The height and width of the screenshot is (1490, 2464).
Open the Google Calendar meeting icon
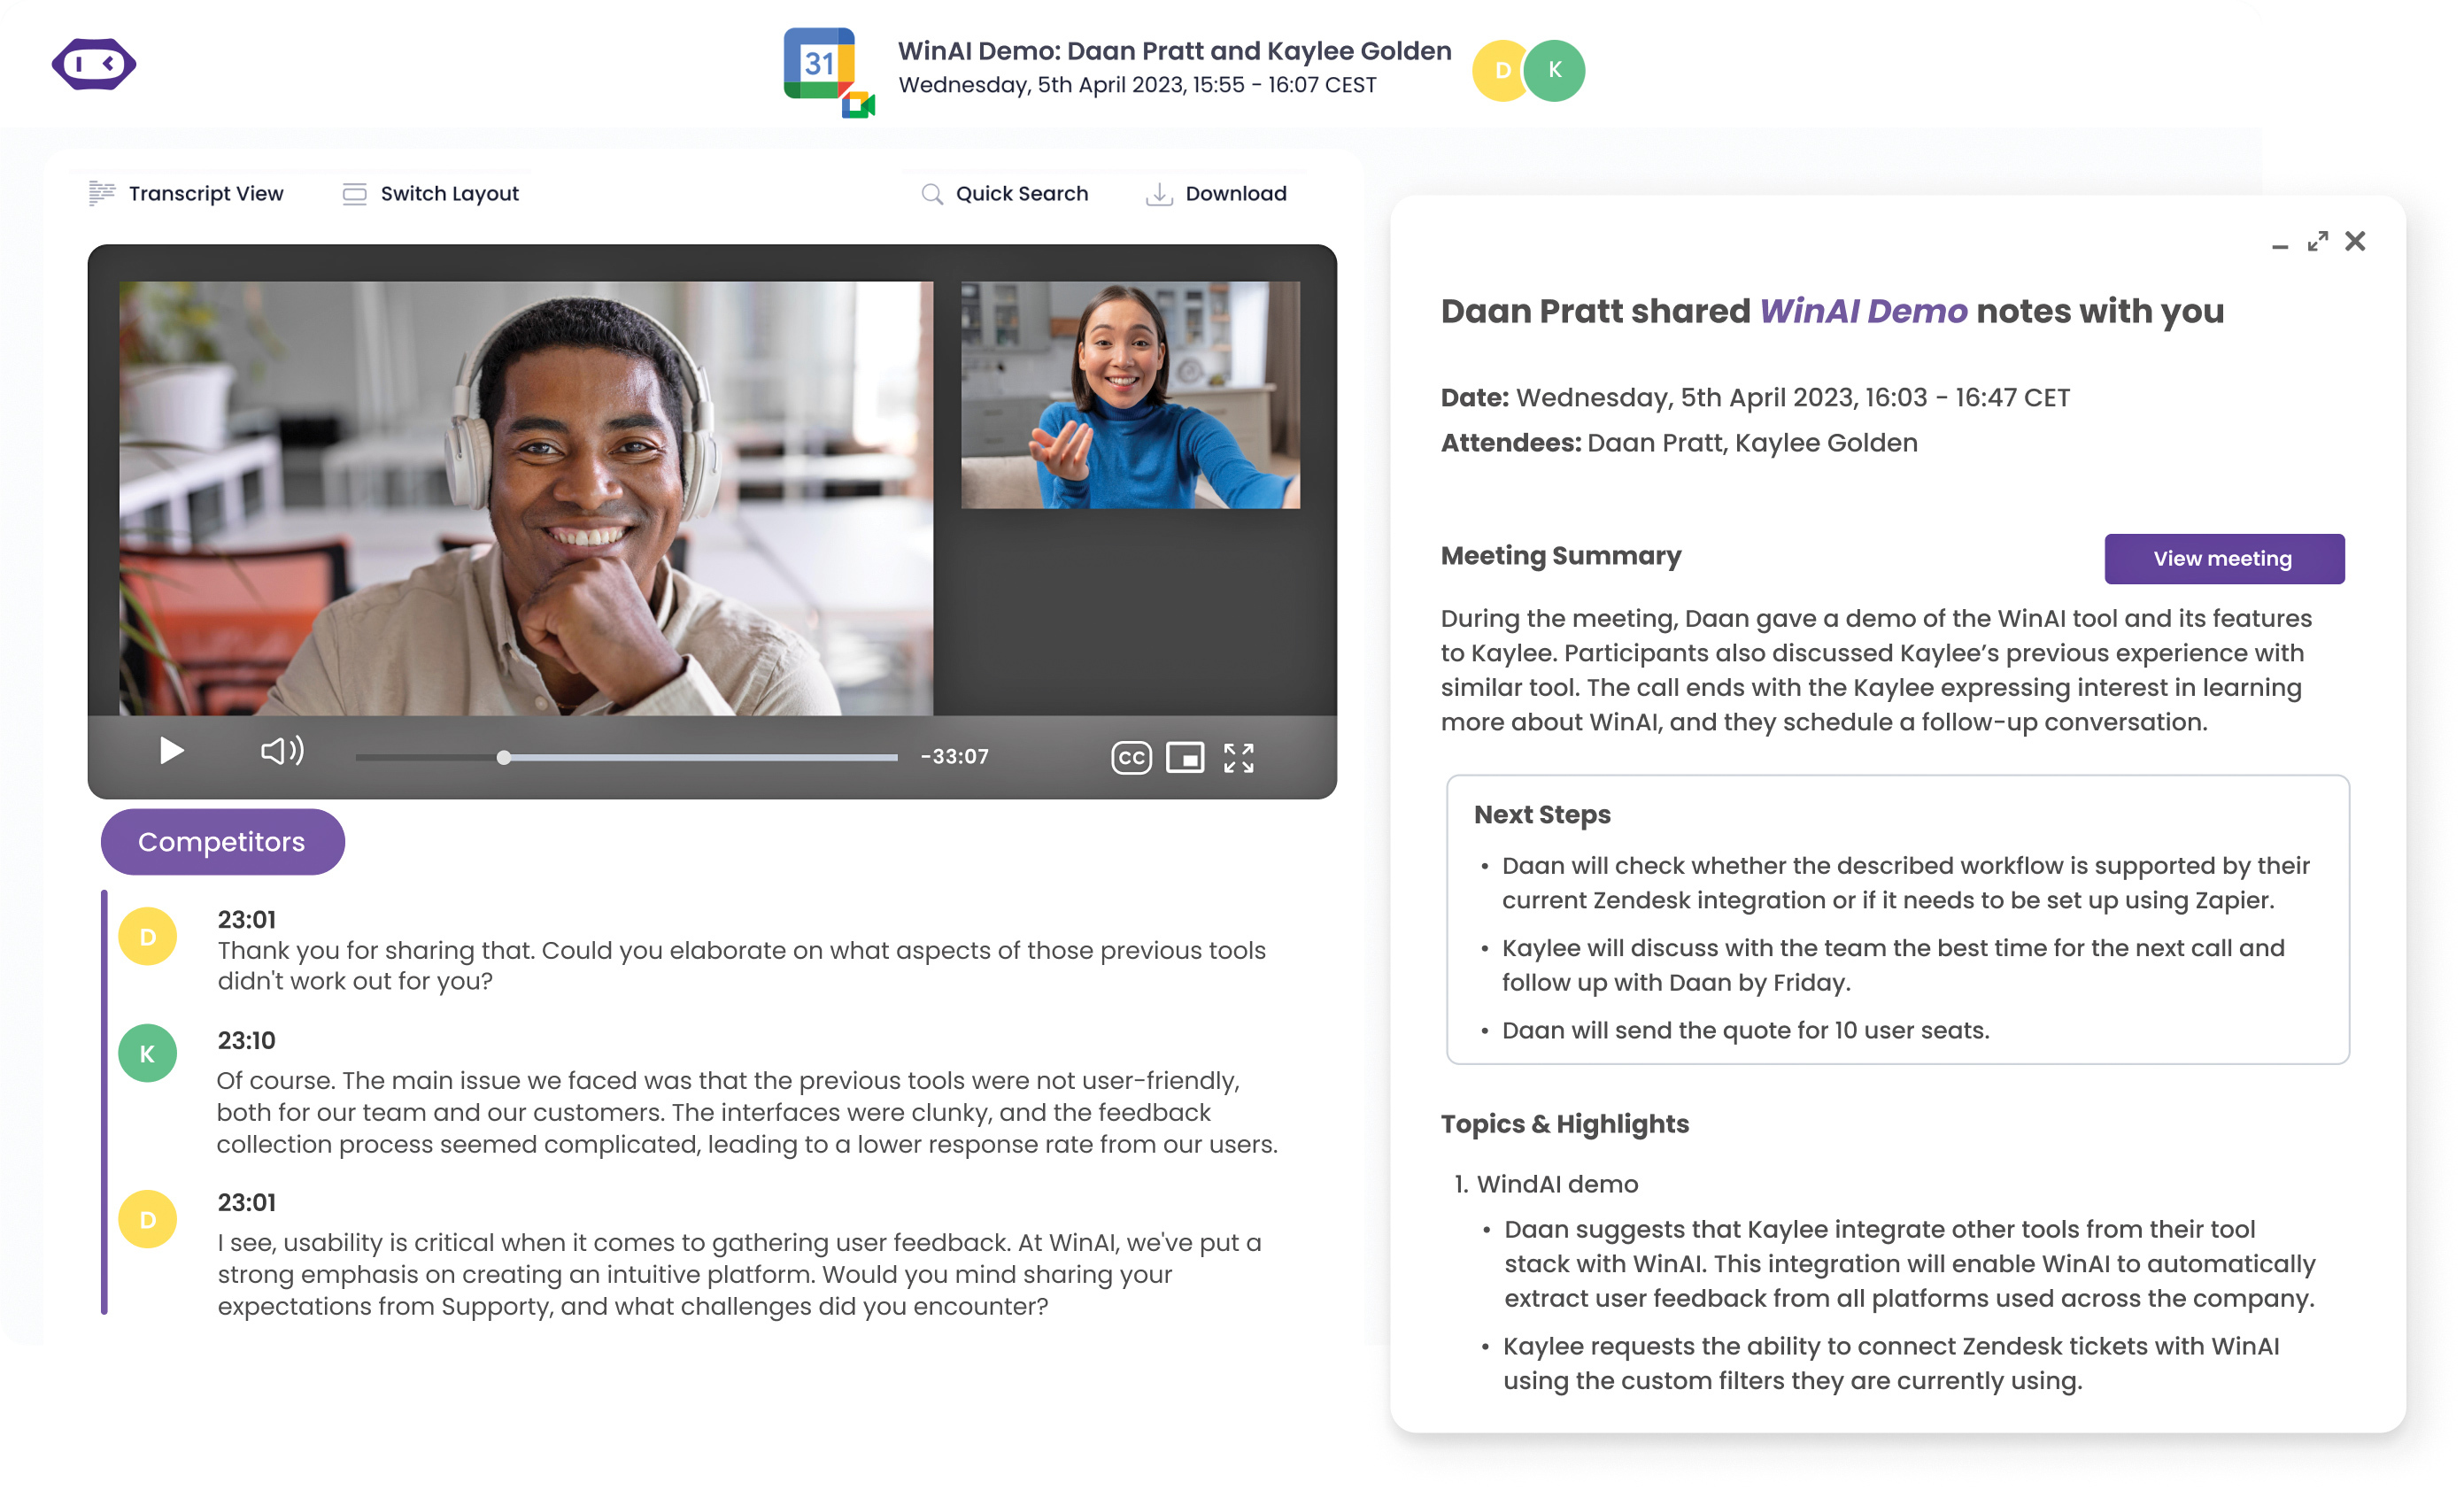tap(829, 72)
